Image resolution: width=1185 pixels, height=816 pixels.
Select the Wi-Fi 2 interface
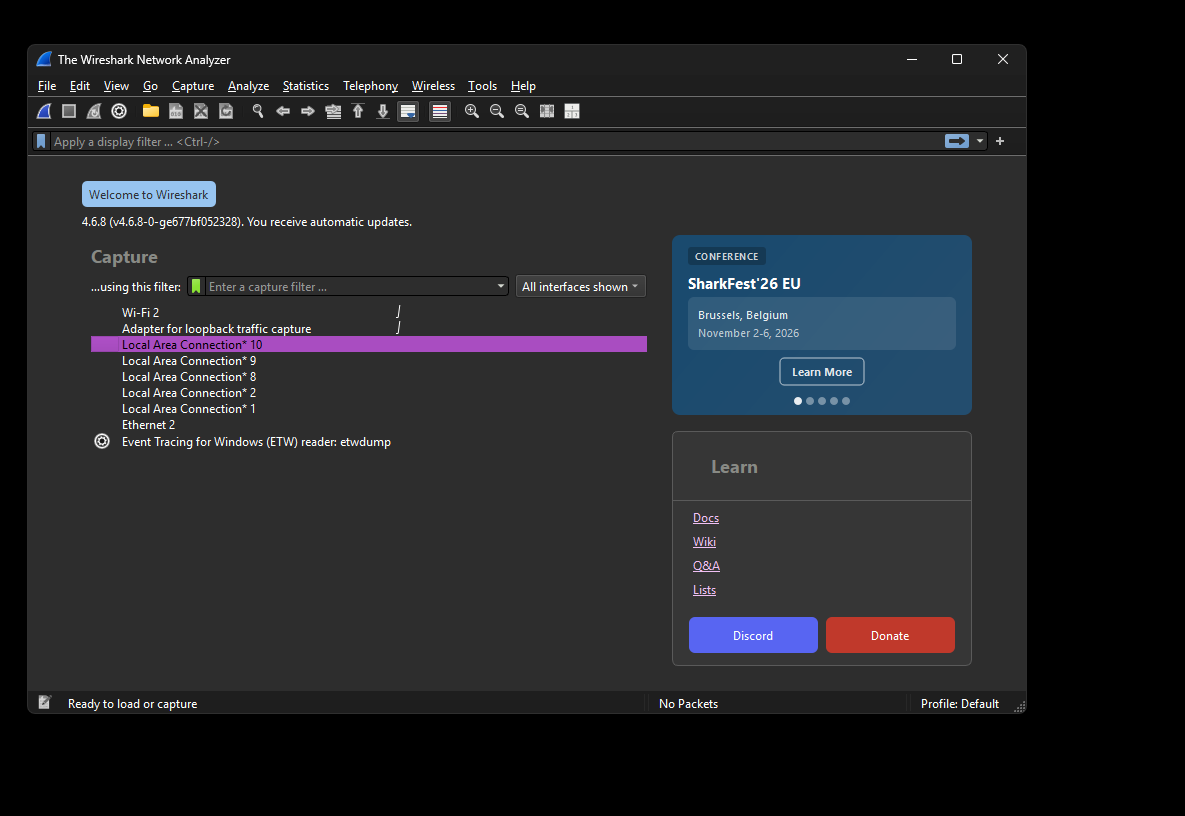[369, 312]
